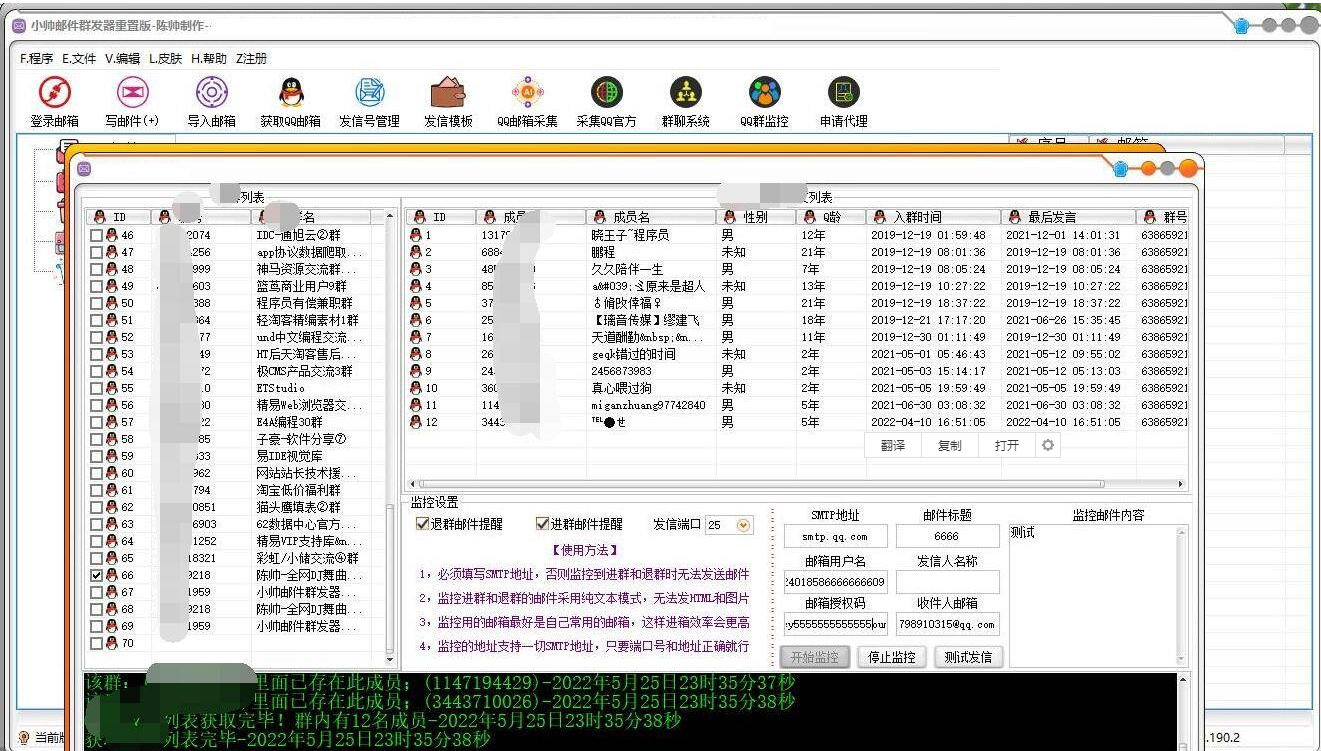Click penguin icon in 成员名 column header

600,217
